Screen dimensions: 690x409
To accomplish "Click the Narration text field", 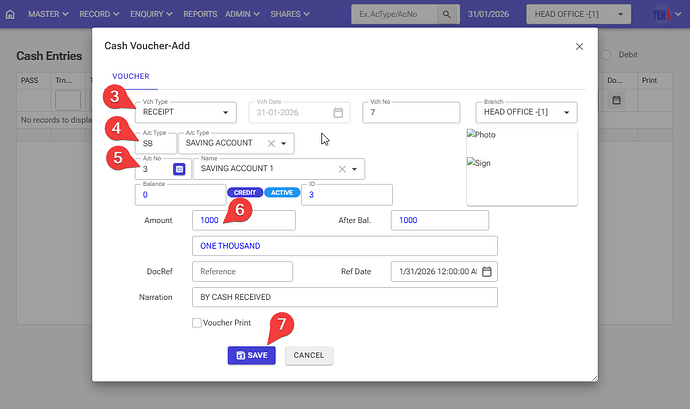I will tap(343, 297).
